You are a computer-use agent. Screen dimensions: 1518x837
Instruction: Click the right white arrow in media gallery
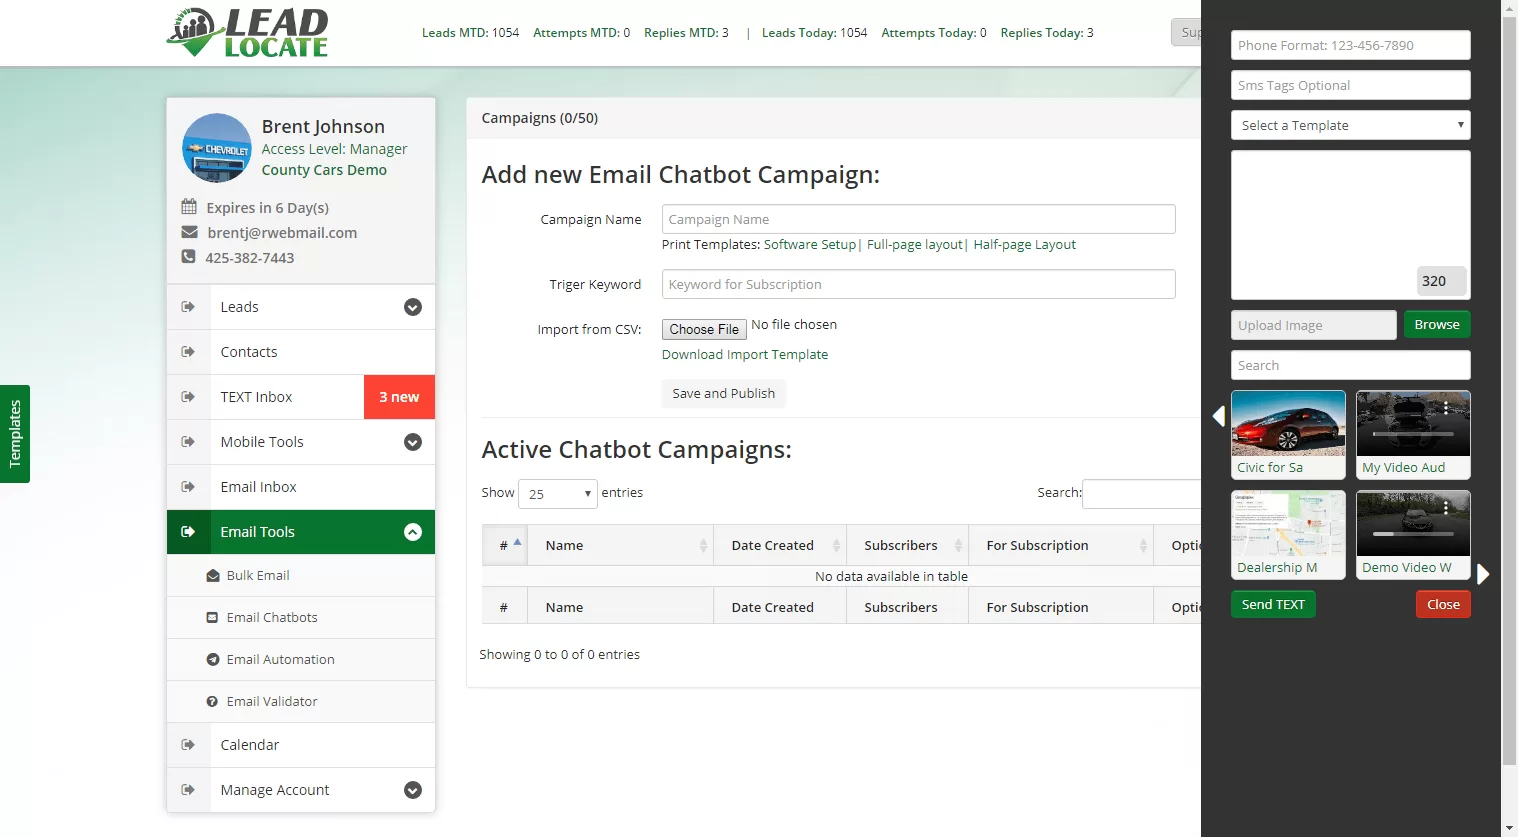pyautogui.click(x=1483, y=574)
